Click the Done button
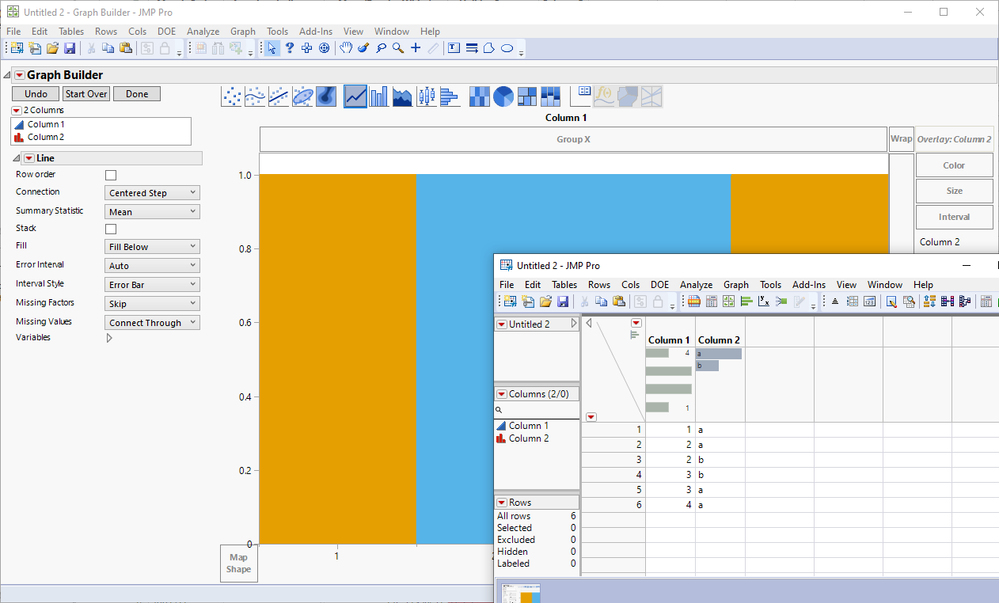999x603 pixels. coord(137,94)
